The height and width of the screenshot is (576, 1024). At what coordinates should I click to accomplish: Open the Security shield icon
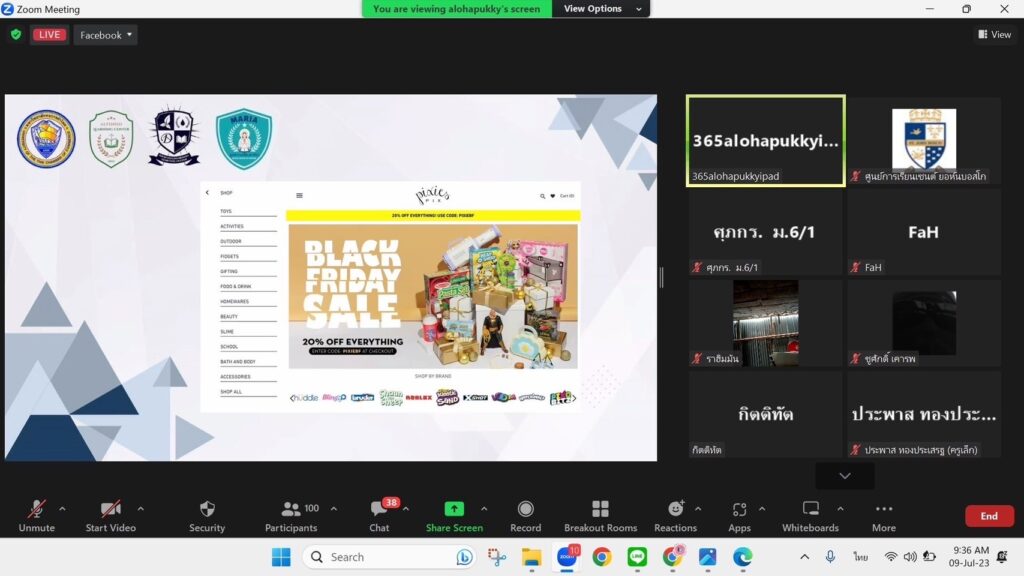pyautogui.click(x=207, y=509)
